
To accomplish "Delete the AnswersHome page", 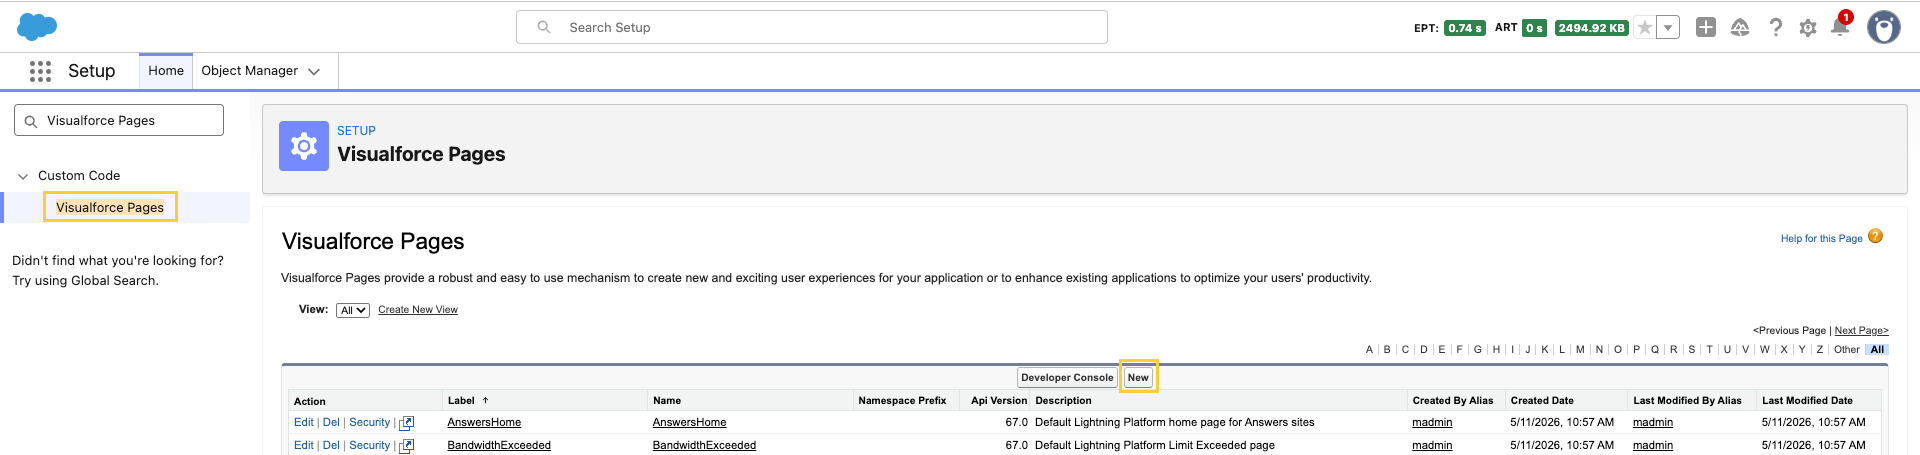I will [331, 422].
